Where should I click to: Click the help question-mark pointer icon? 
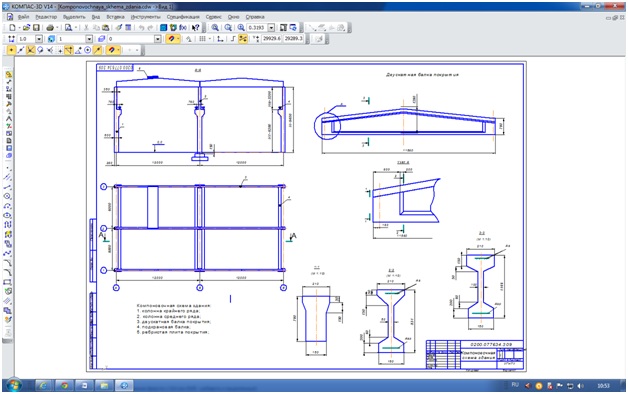click(195, 28)
